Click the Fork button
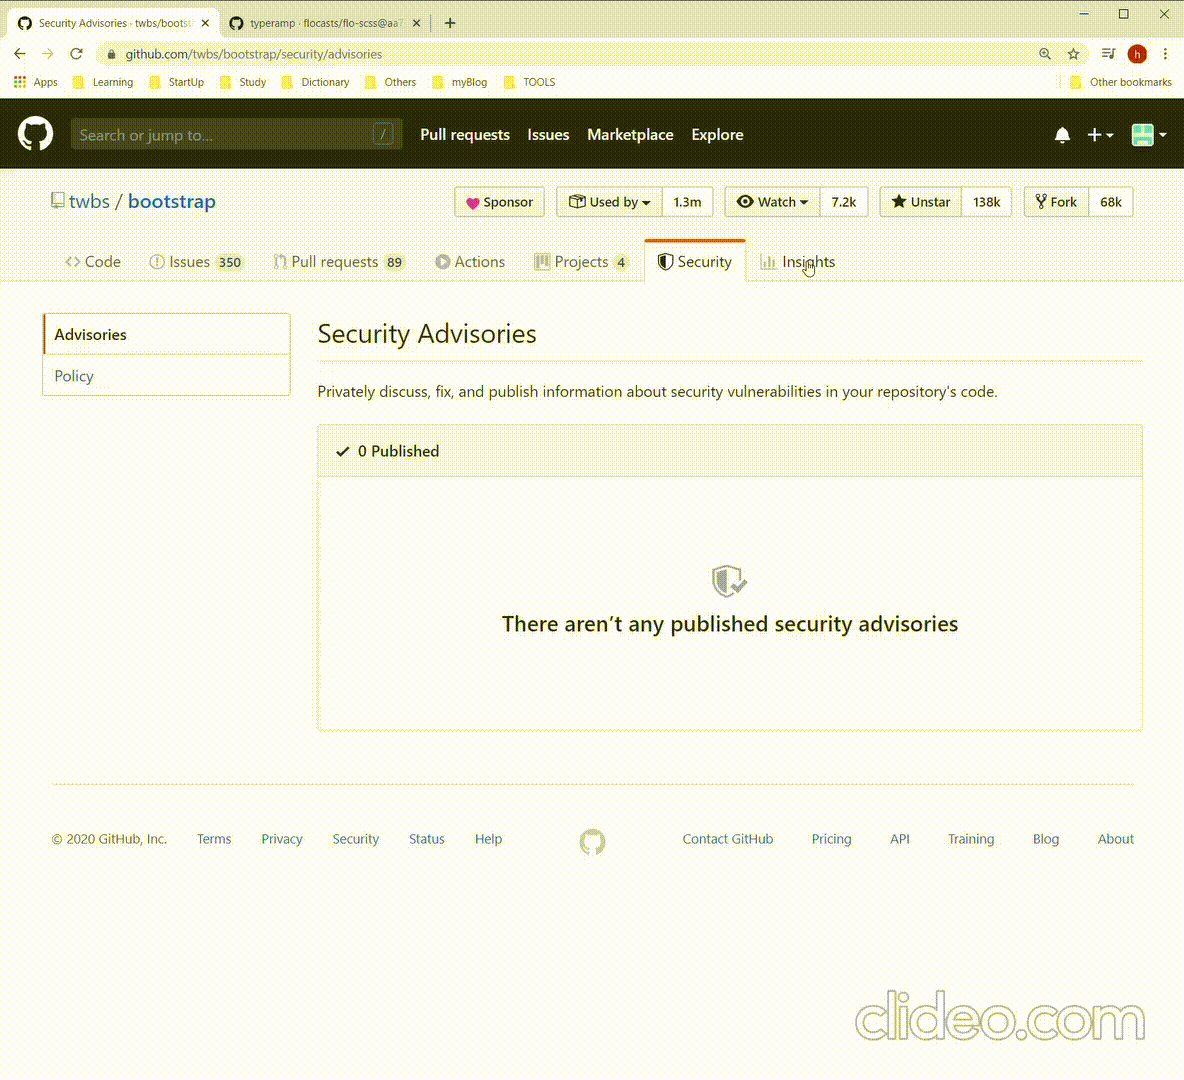The image size is (1184, 1080). [x=1056, y=202]
